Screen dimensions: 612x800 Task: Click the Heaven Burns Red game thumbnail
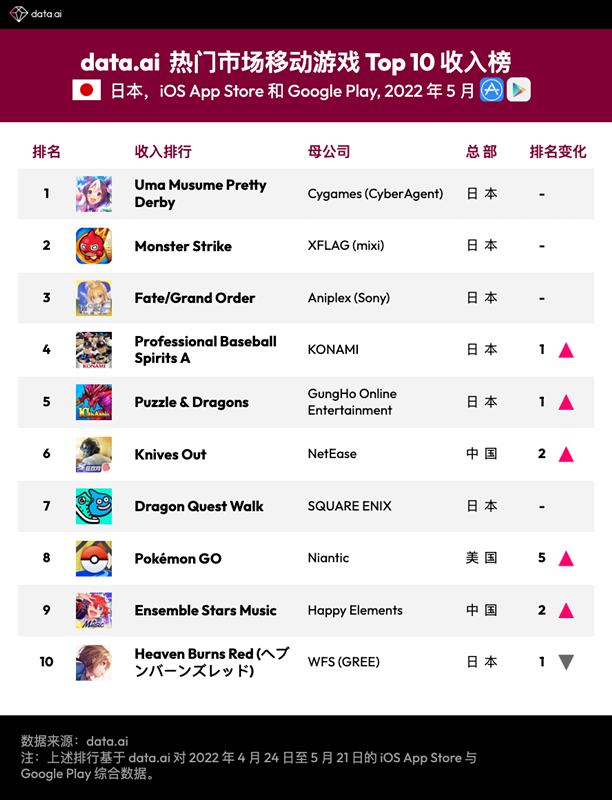click(x=94, y=662)
